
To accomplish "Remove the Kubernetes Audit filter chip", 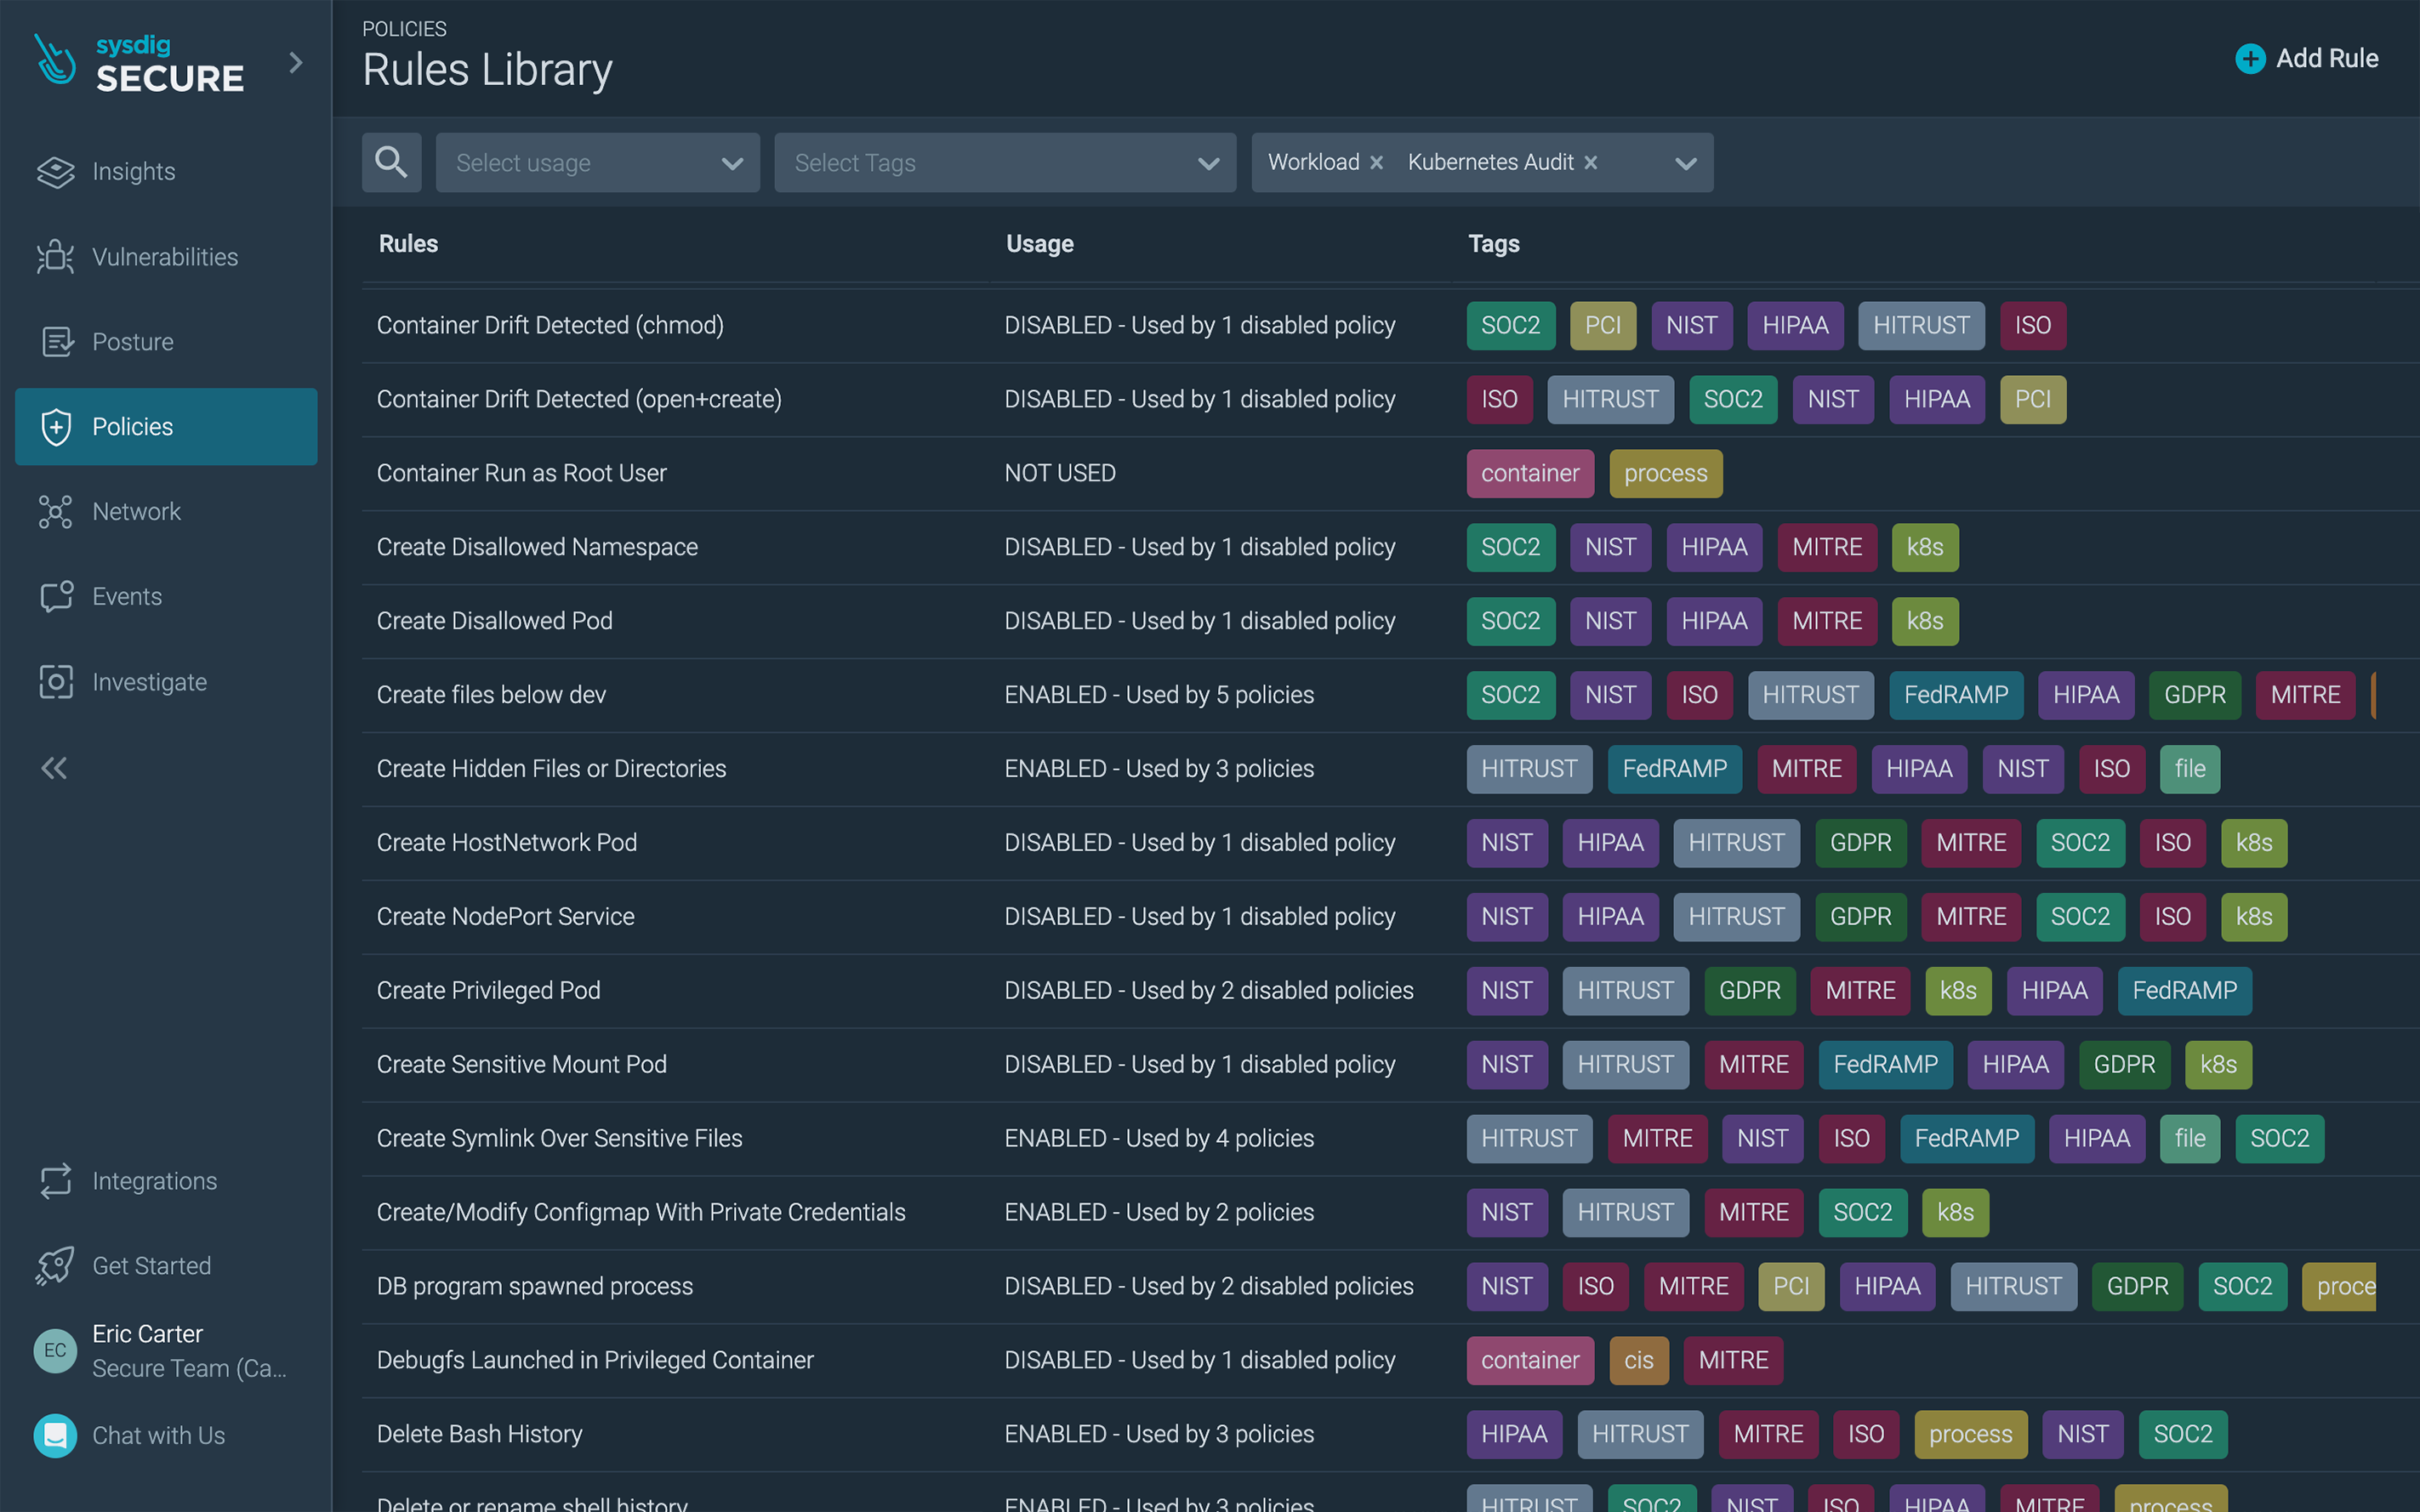I will pos(1591,163).
